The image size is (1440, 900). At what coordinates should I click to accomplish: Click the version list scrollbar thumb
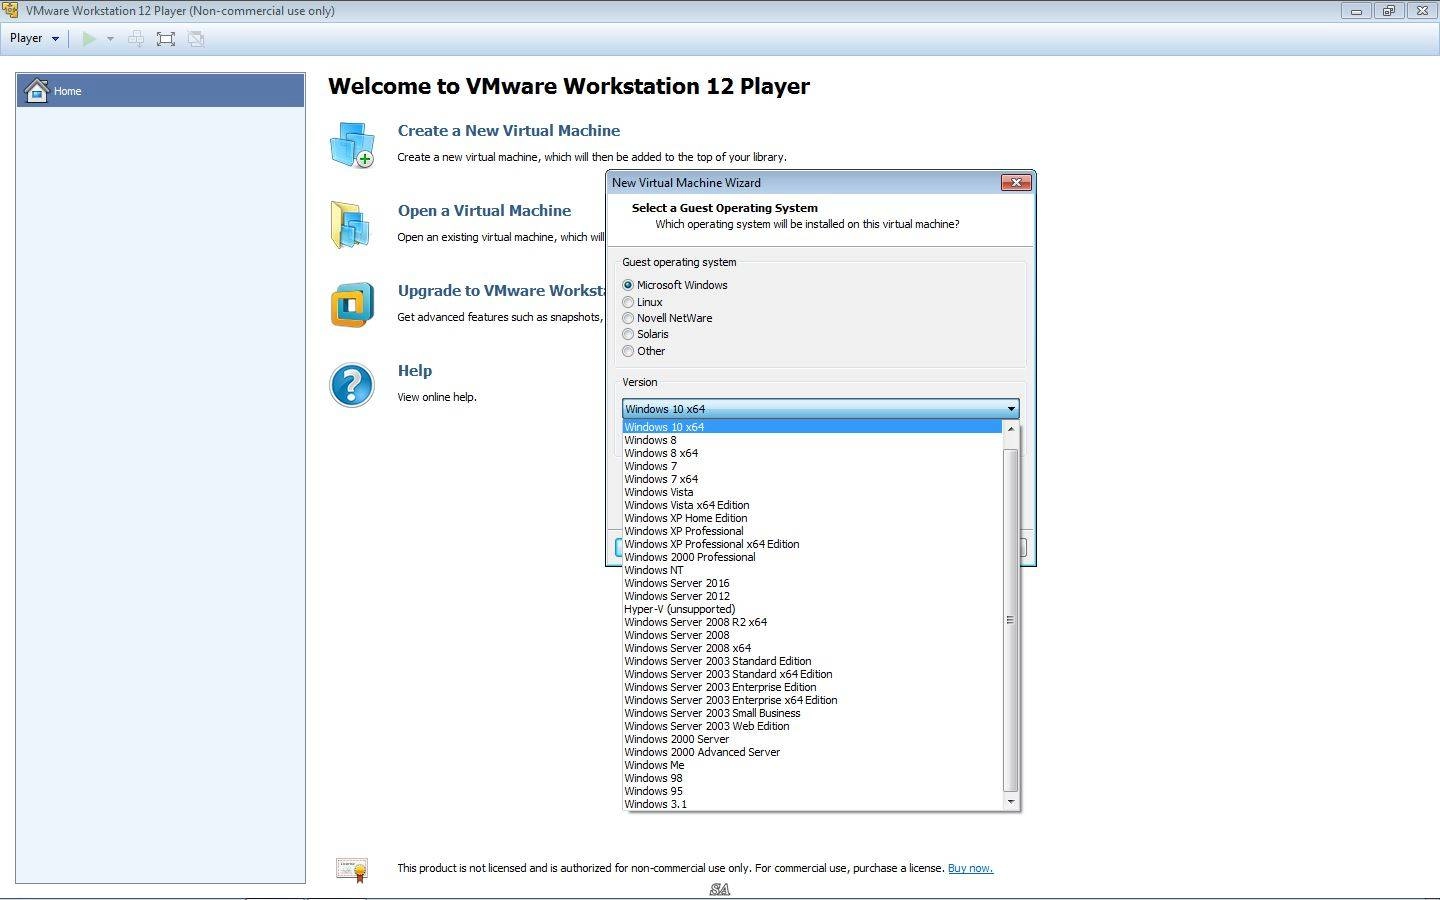click(1010, 620)
